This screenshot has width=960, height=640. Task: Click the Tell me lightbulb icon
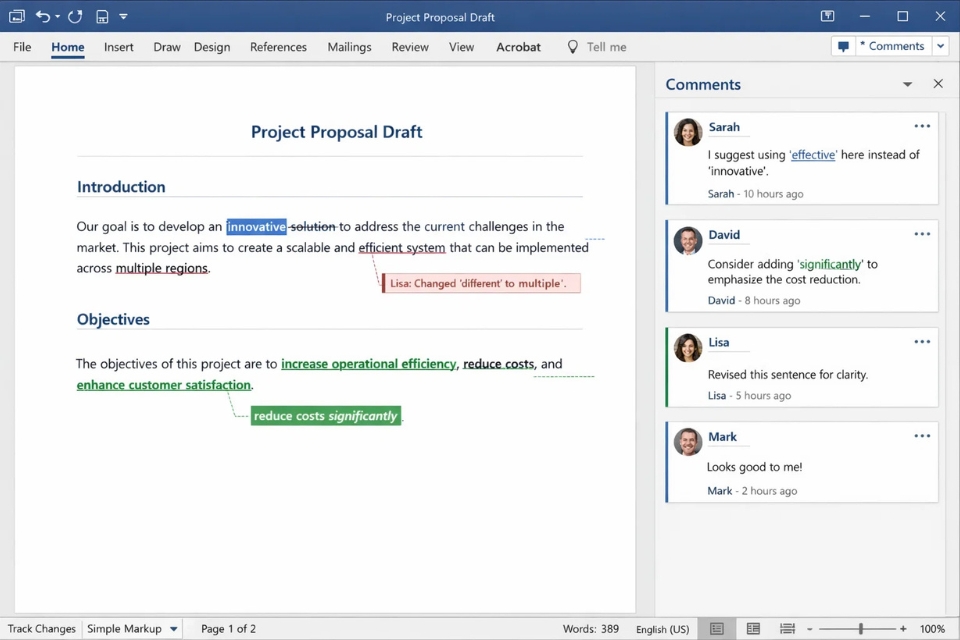coord(573,47)
